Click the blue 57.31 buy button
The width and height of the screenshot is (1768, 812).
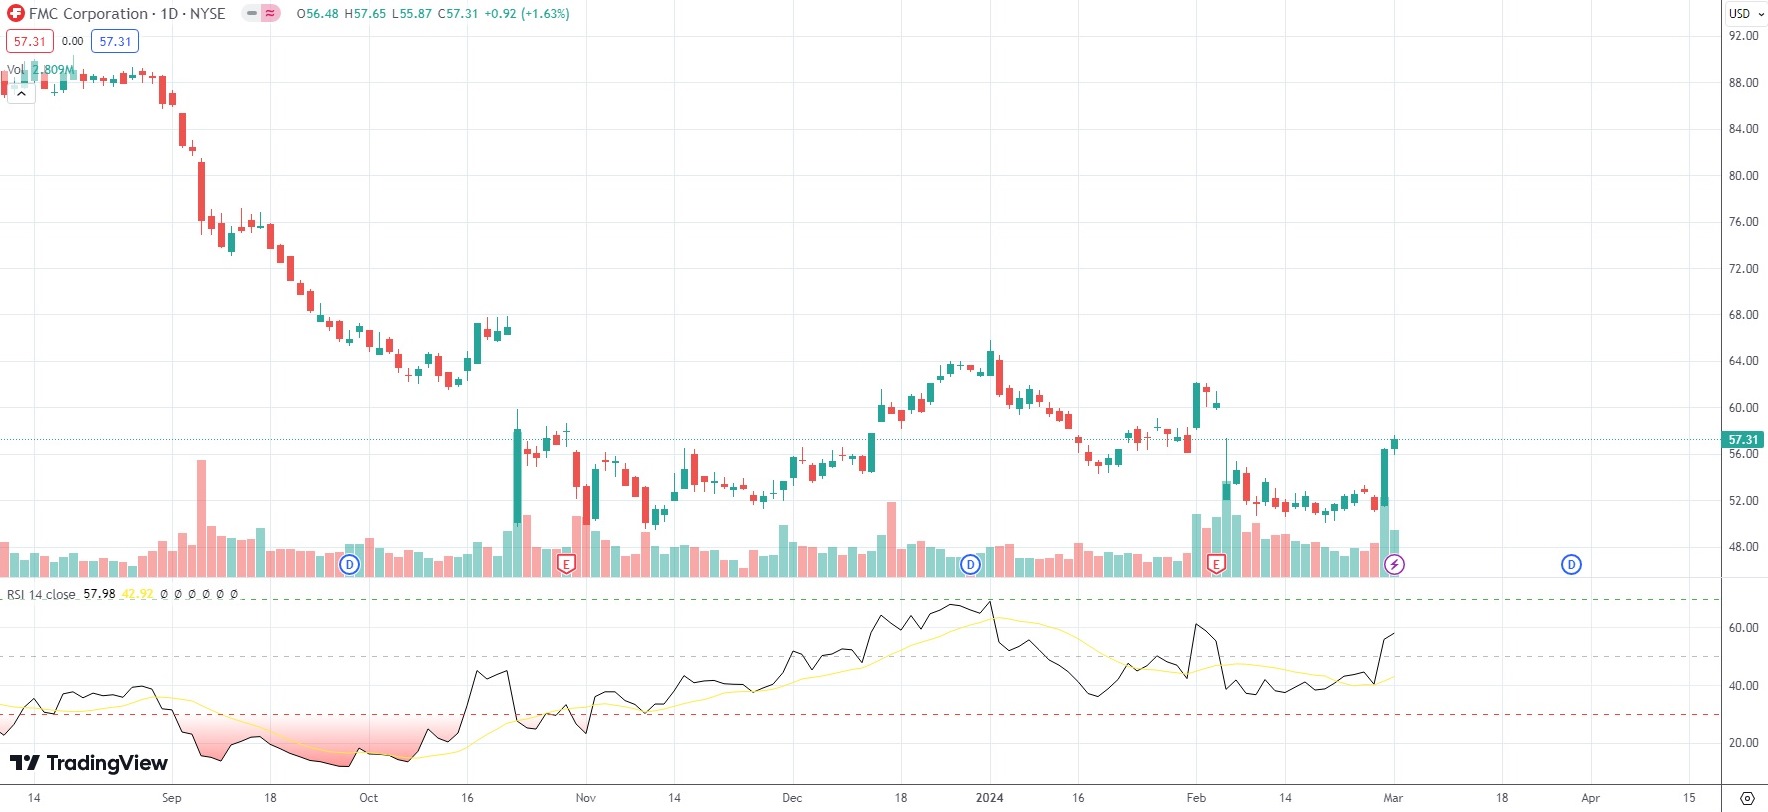coord(115,41)
